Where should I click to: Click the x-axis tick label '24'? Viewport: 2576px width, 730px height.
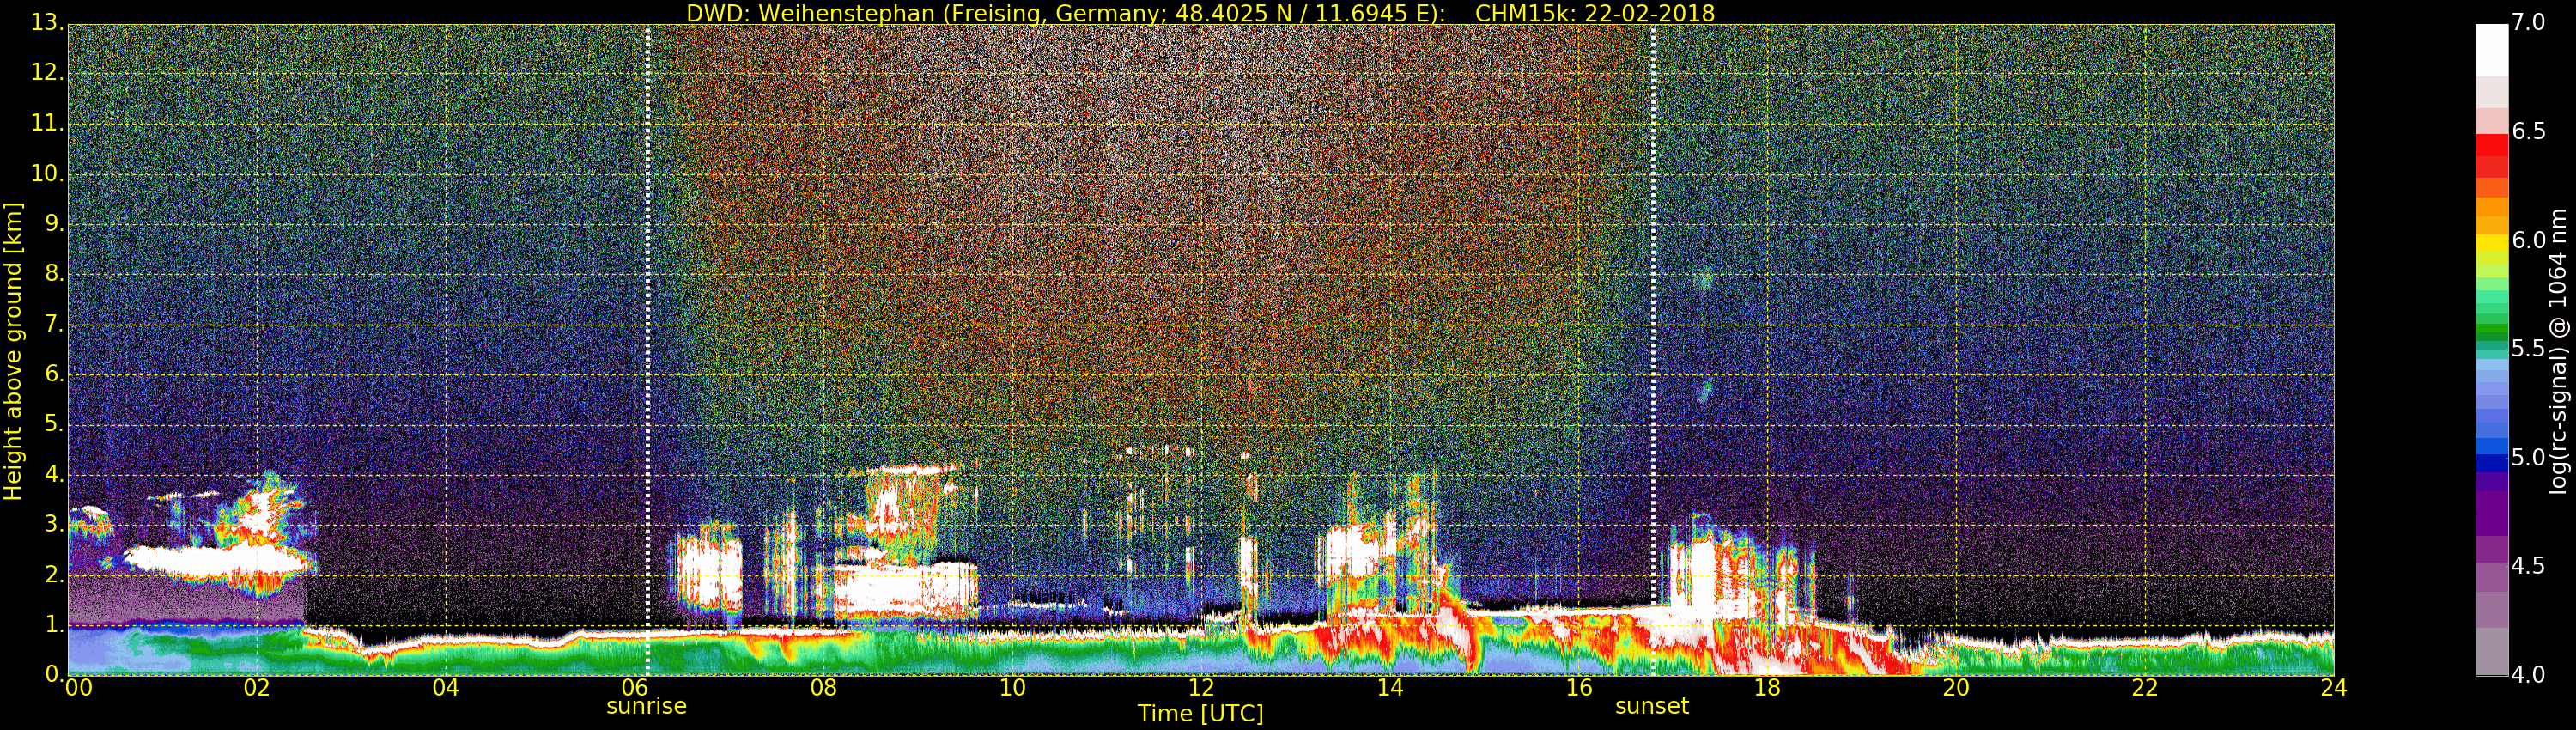pyautogui.click(x=2334, y=688)
